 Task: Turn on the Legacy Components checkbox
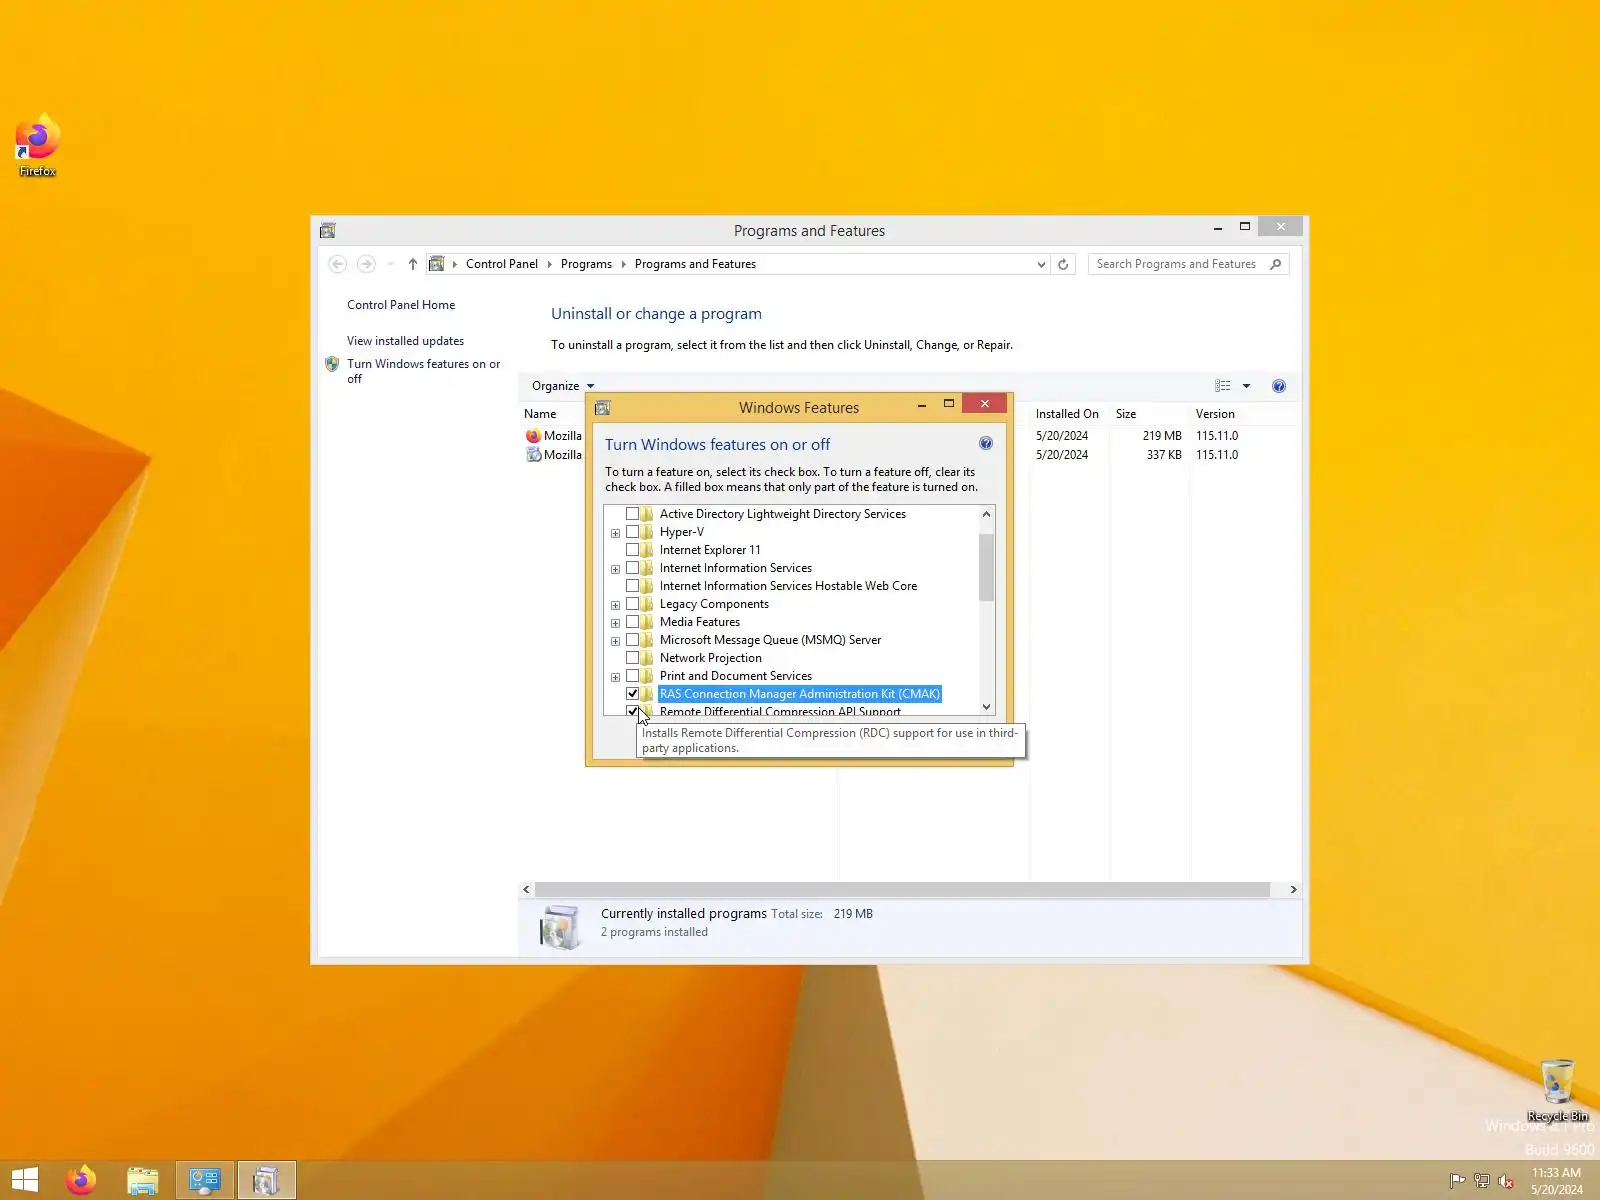(632, 604)
